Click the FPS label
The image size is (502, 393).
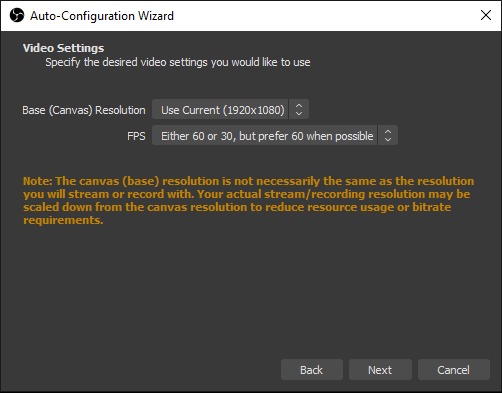coord(136,136)
